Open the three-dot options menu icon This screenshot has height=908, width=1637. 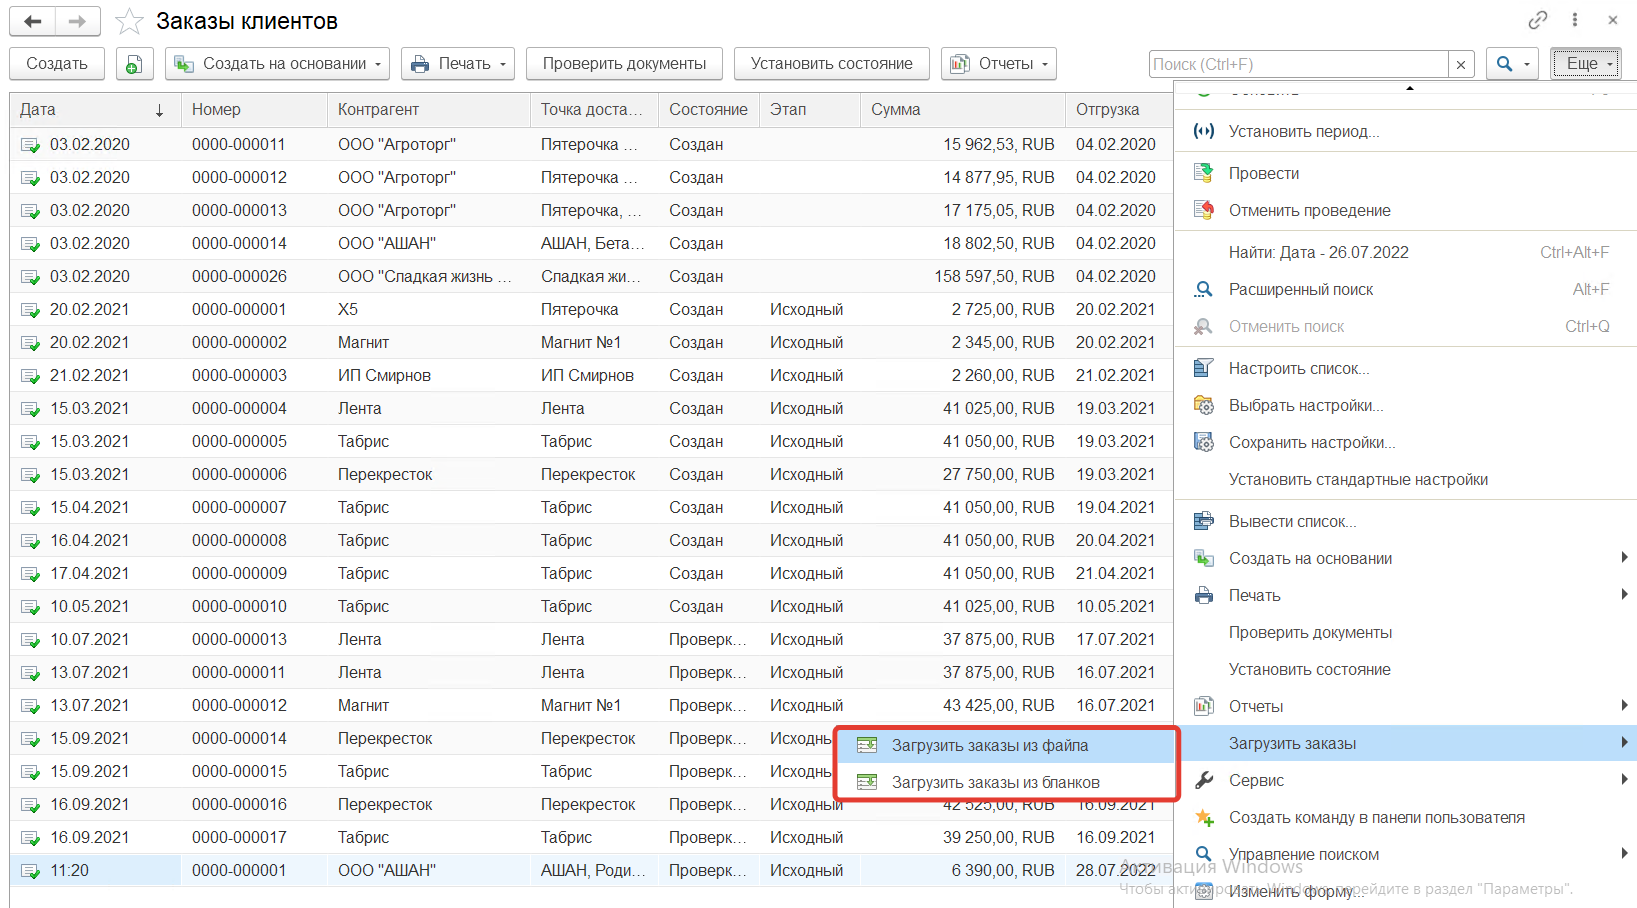1575,20
